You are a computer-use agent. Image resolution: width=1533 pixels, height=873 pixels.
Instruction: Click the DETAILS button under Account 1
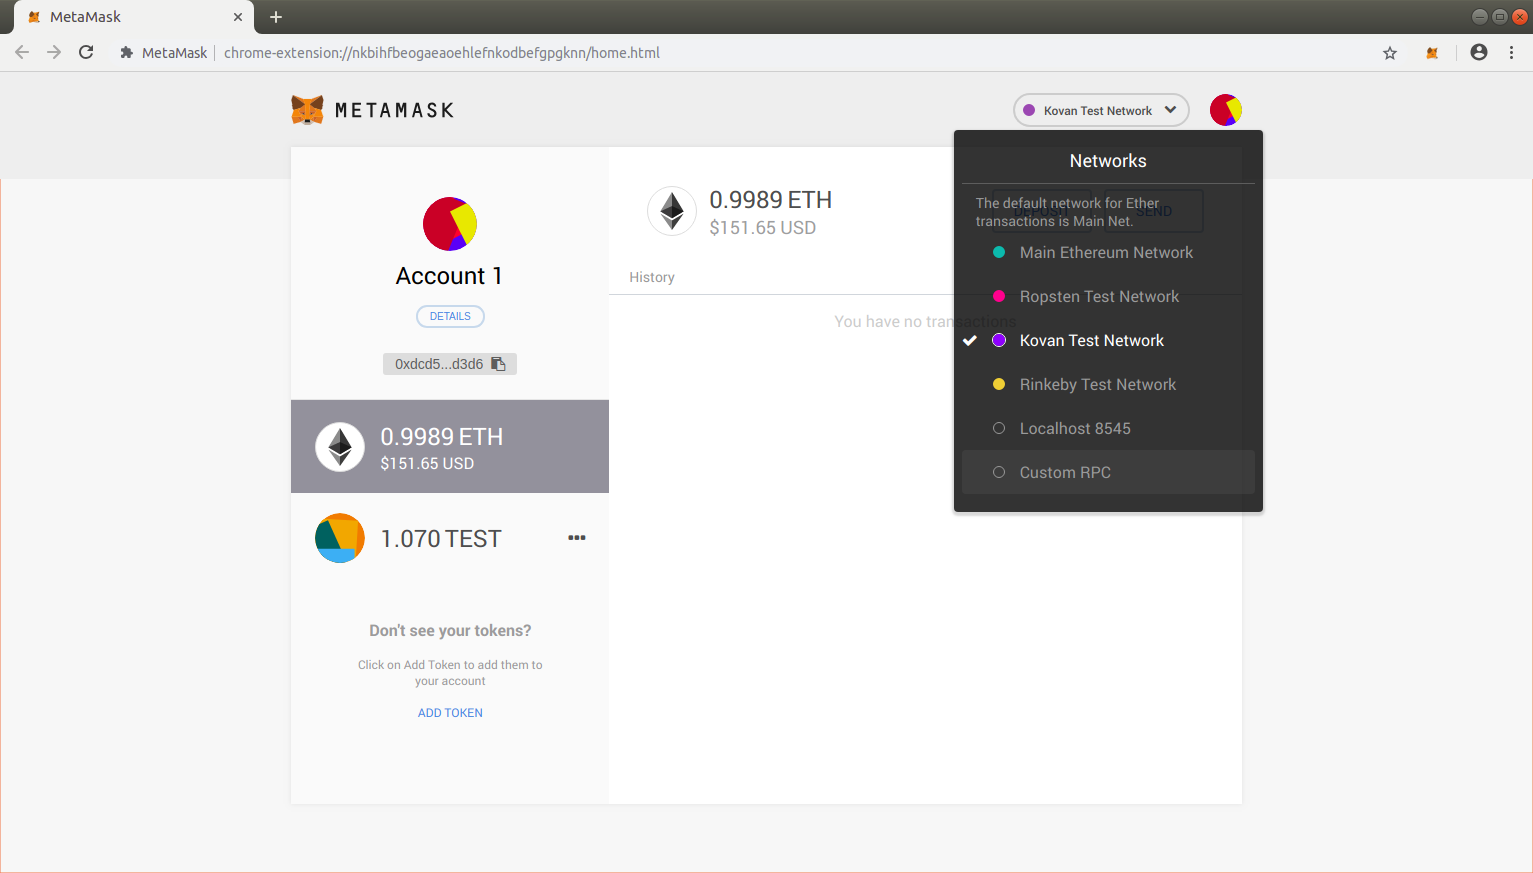click(x=450, y=315)
